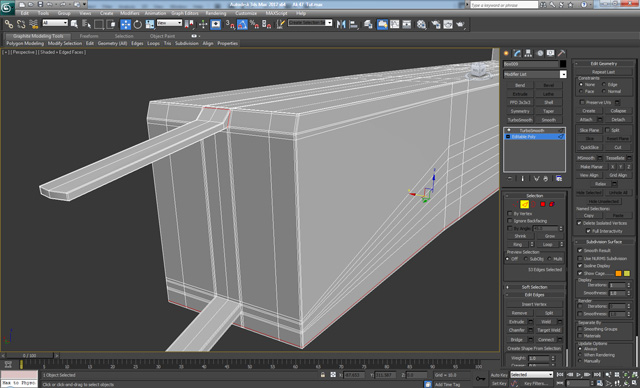This screenshot has height=388, width=640.
Task: Open the Modify command panel tab
Action: (x=518, y=53)
